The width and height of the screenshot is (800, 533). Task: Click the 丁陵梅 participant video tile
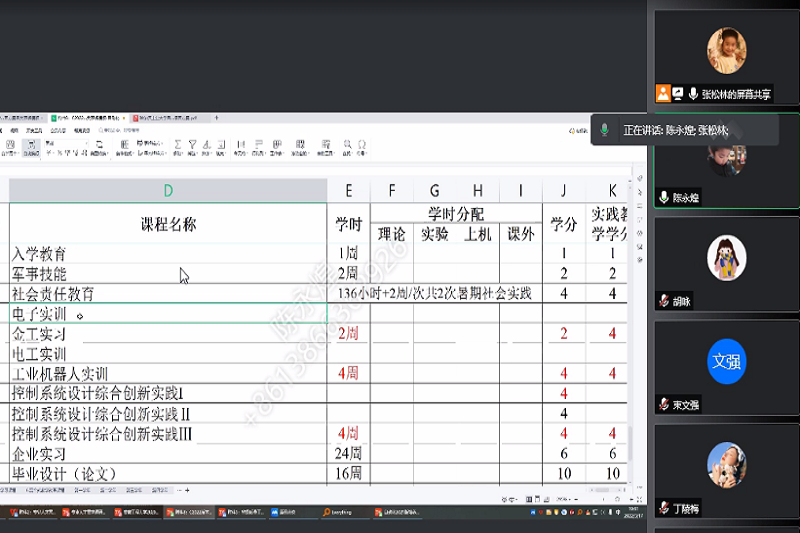coord(727,471)
